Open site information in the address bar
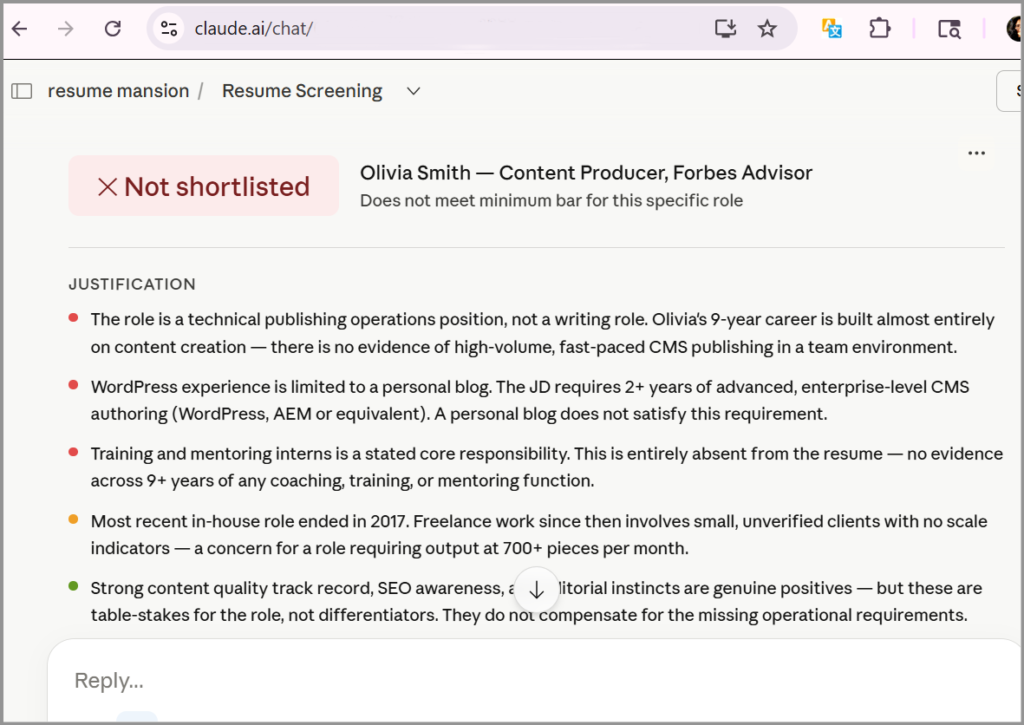1024x725 pixels. [168, 28]
